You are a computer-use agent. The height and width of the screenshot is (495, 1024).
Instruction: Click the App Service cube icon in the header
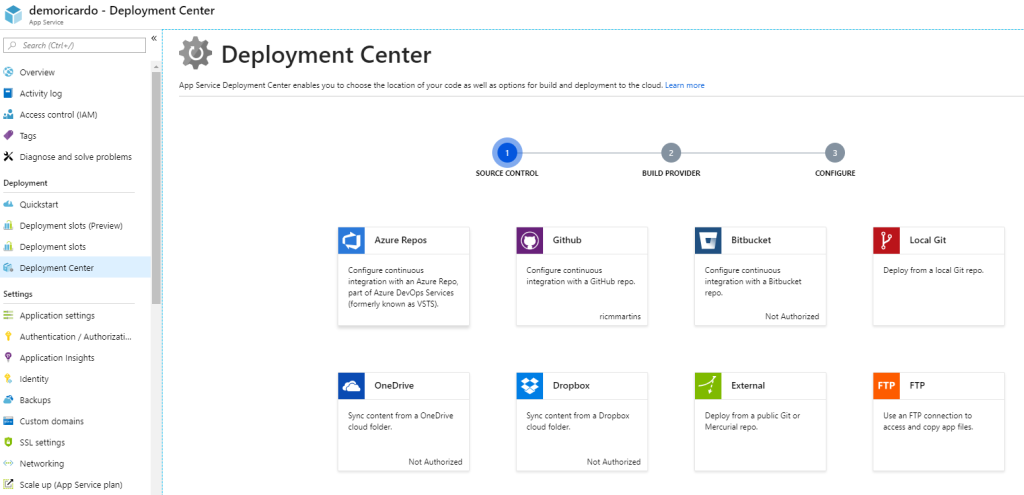pos(13,15)
